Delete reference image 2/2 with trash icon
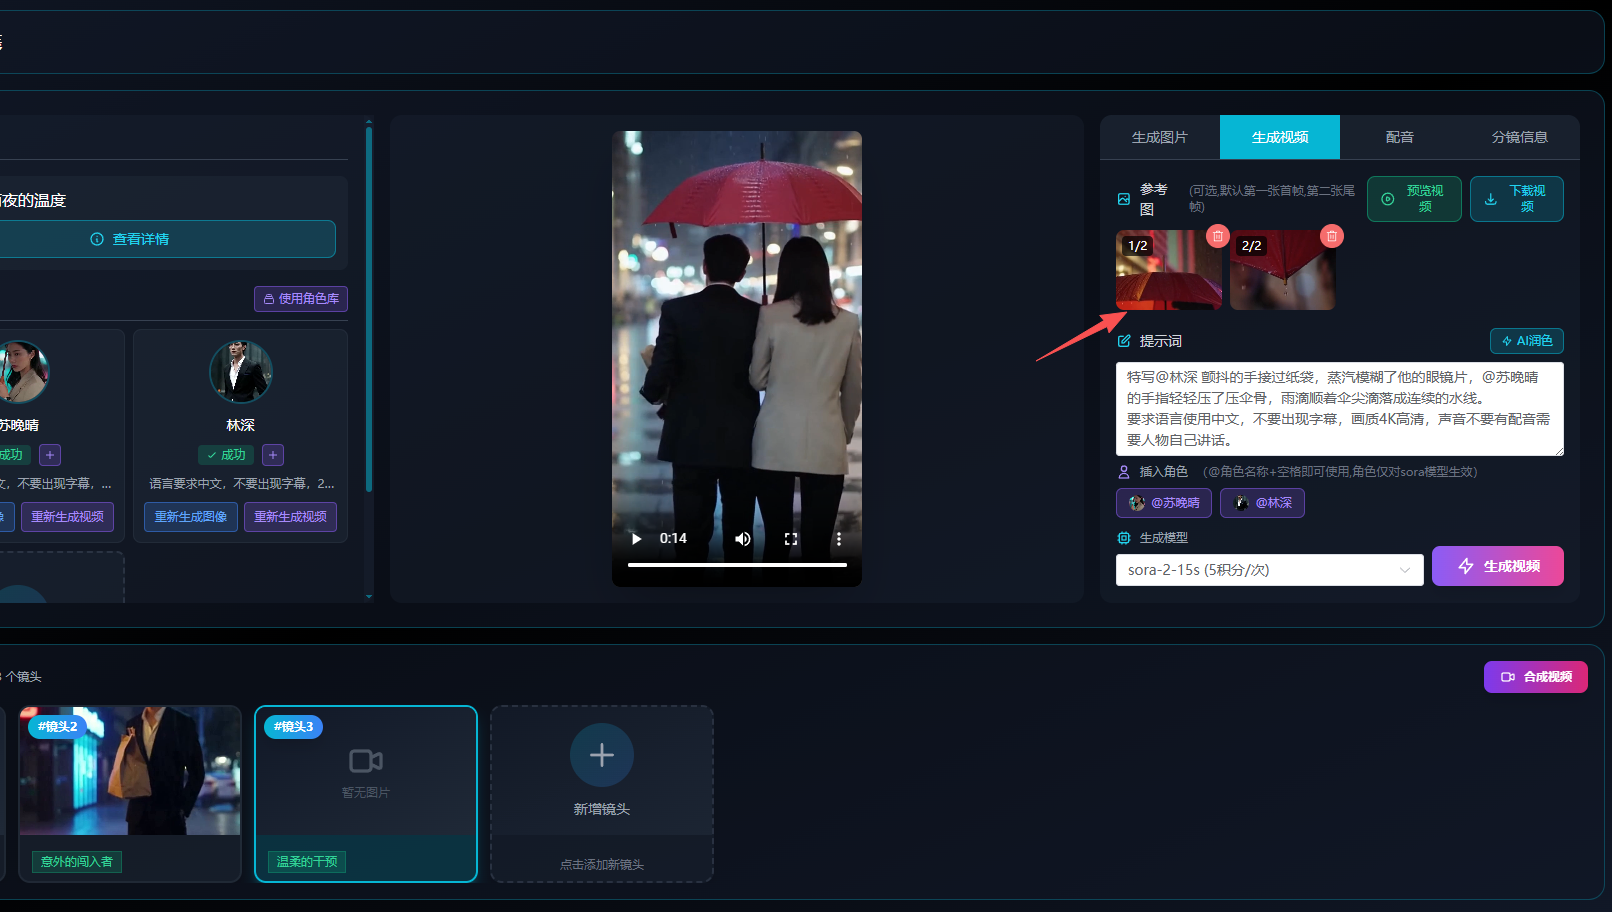 coord(1331,236)
